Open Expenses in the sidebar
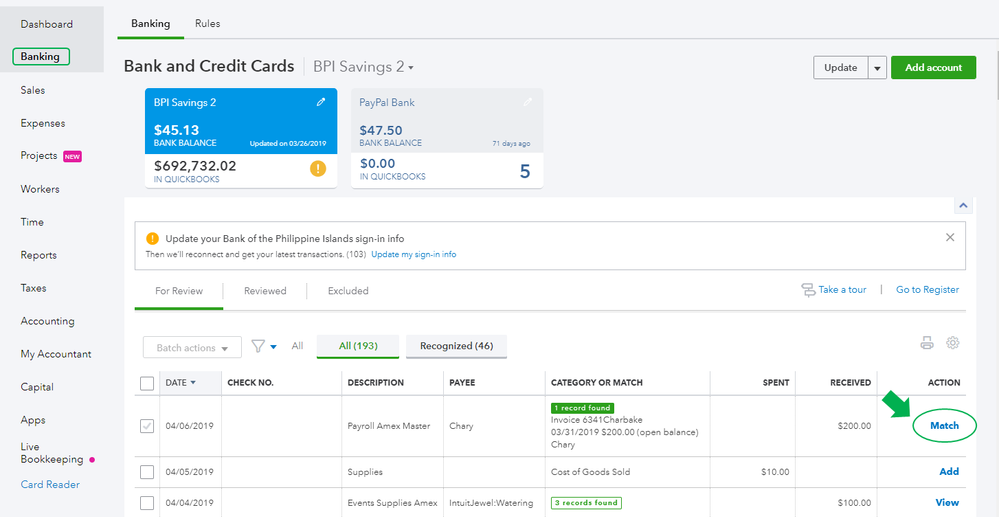The height and width of the screenshot is (517, 999). 43,123
